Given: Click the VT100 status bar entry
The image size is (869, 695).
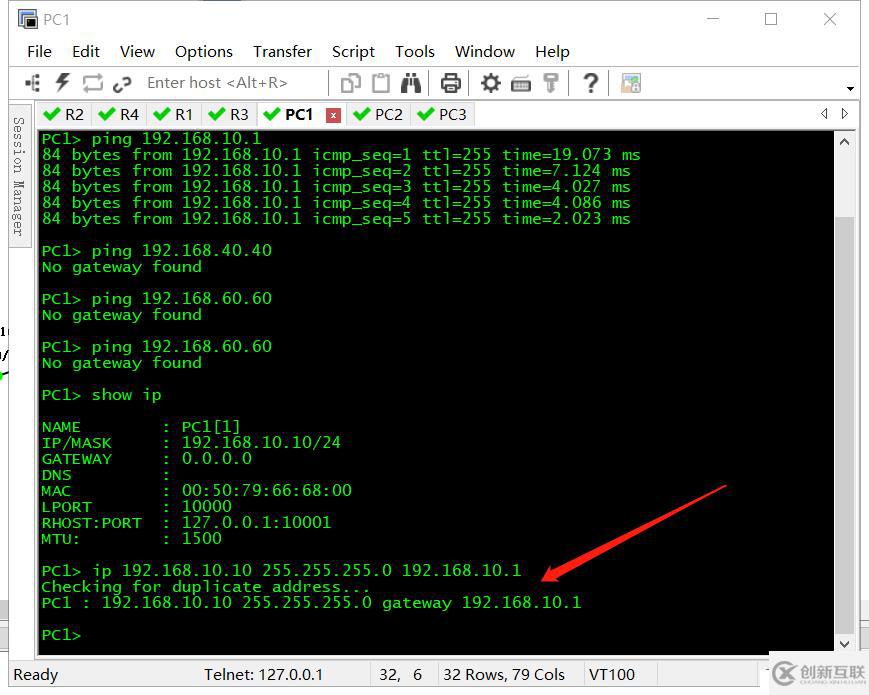Looking at the screenshot, I should point(612,674).
